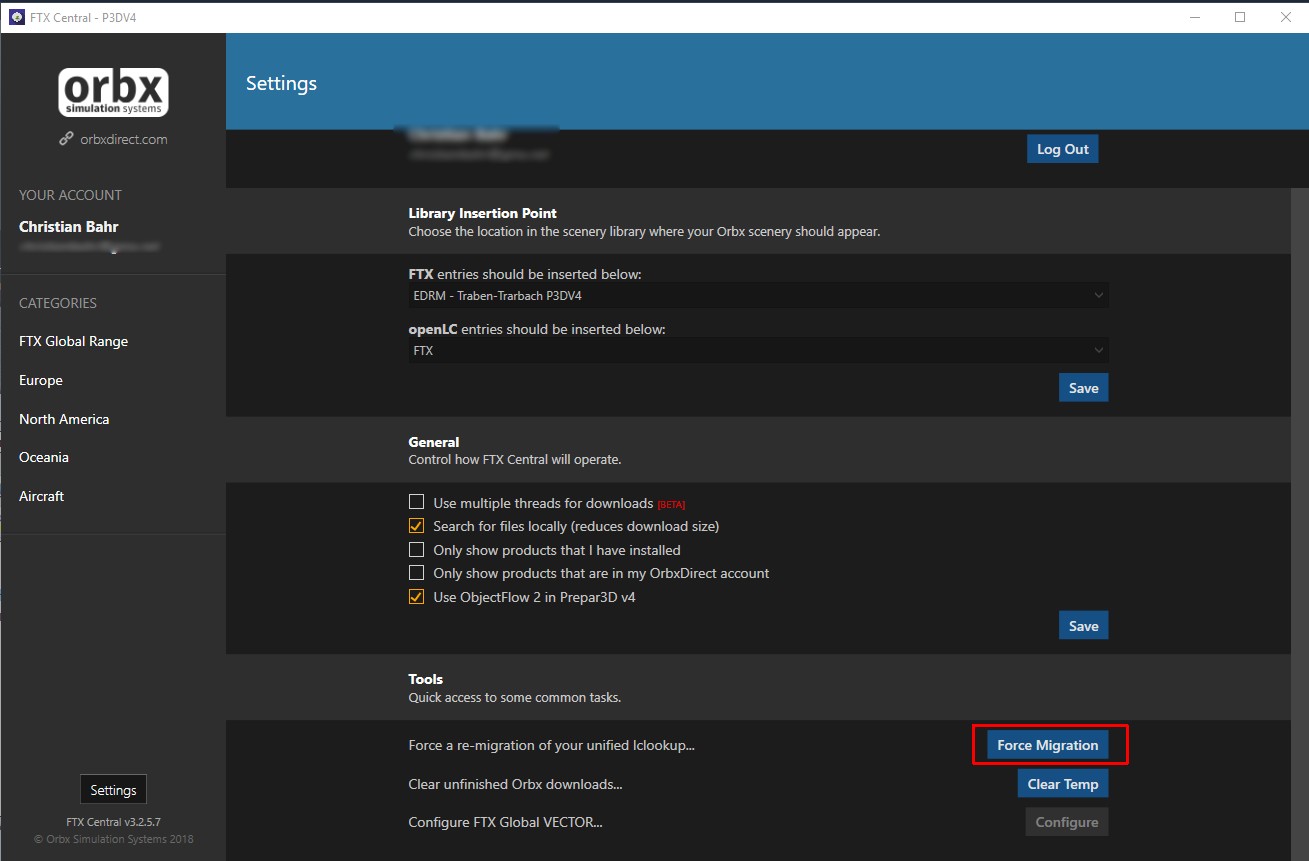Viewport: 1309px width, 861px height.
Task: Click the FTX Central title bar app icon
Action: 16,17
